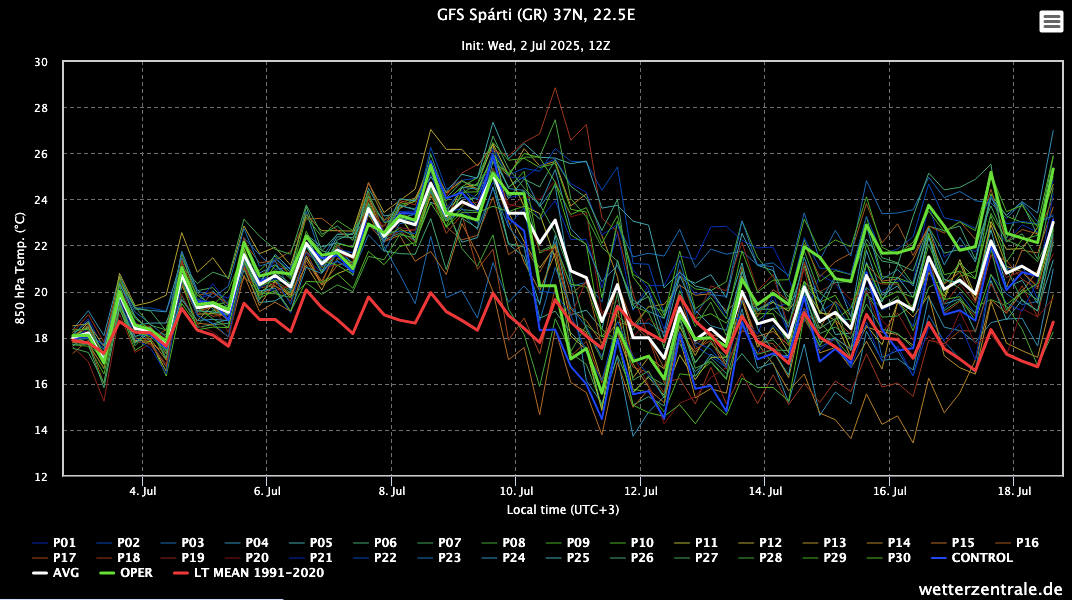Click the 10. Jul x-axis label
This screenshot has width=1072, height=600.
point(515,492)
